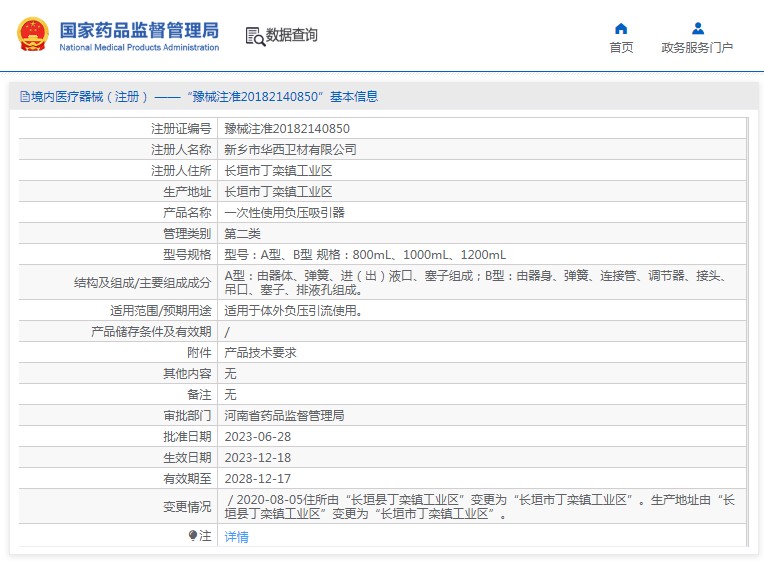This screenshot has width=764, height=561.
Task: Select 产品储存条件及有效期 label
Action: pos(151,331)
